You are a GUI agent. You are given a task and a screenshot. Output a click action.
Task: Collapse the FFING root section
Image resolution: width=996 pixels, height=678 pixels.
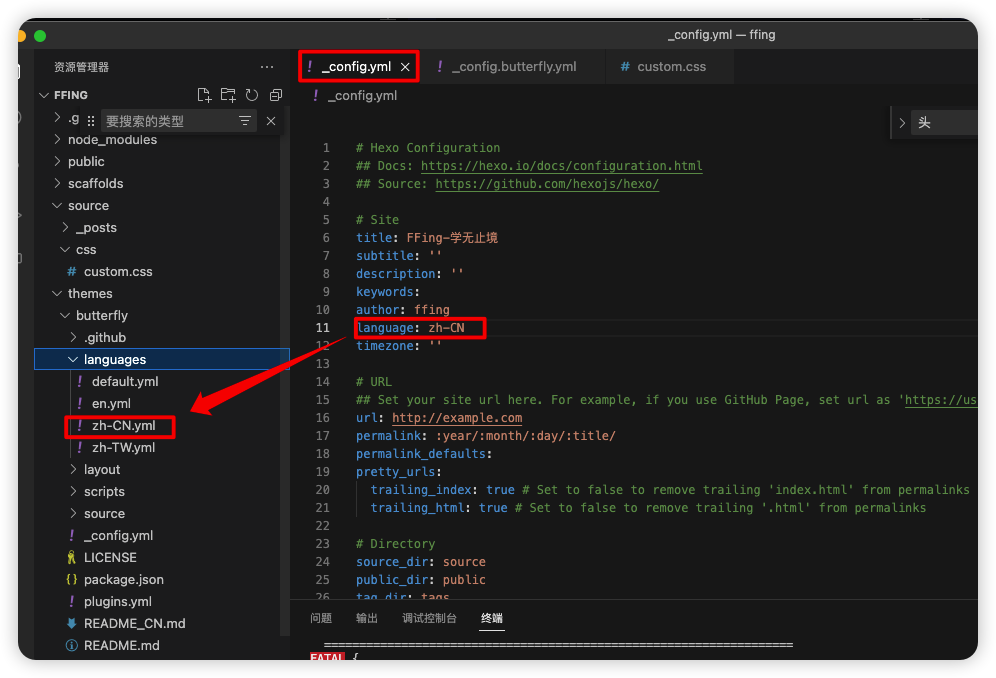point(44,95)
